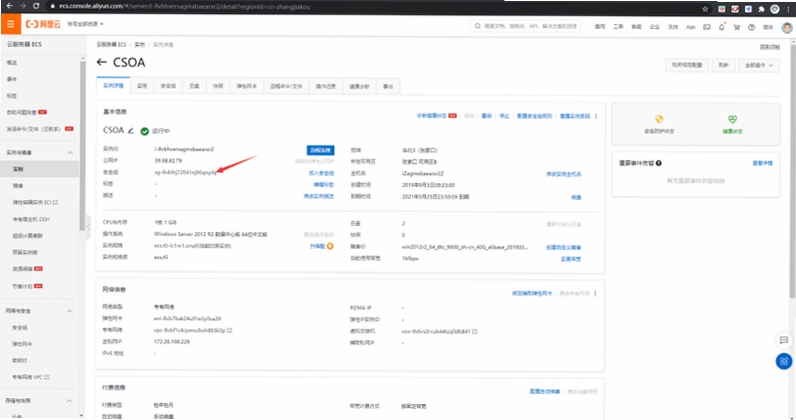Viewport: 796px width, 420px height.
Task: Click the help icon beside important events heading
Action: (x=658, y=163)
